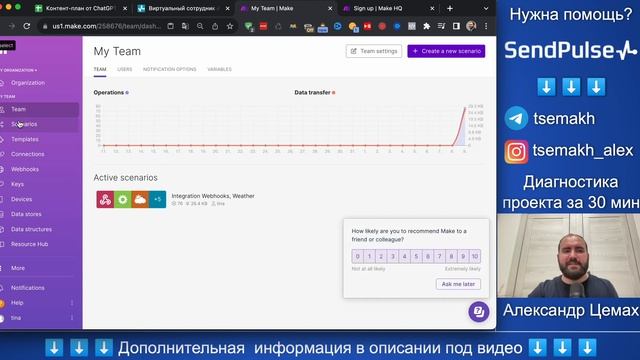Click the zoom magnifier icon in address bar
This screenshot has width=640, height=360.
[x=200, y=26]
